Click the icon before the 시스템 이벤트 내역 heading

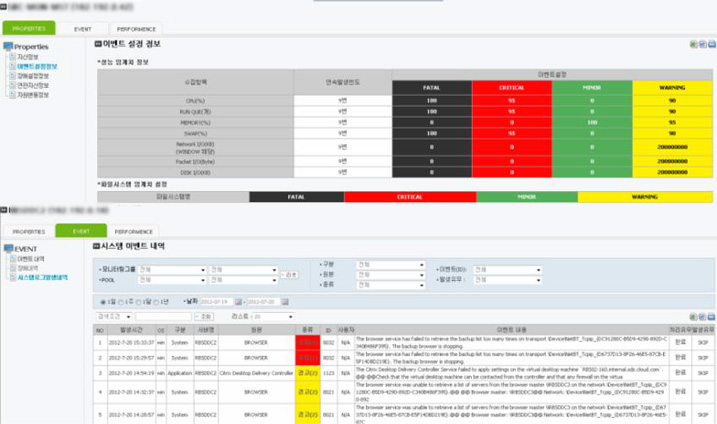tap(96, 246)
